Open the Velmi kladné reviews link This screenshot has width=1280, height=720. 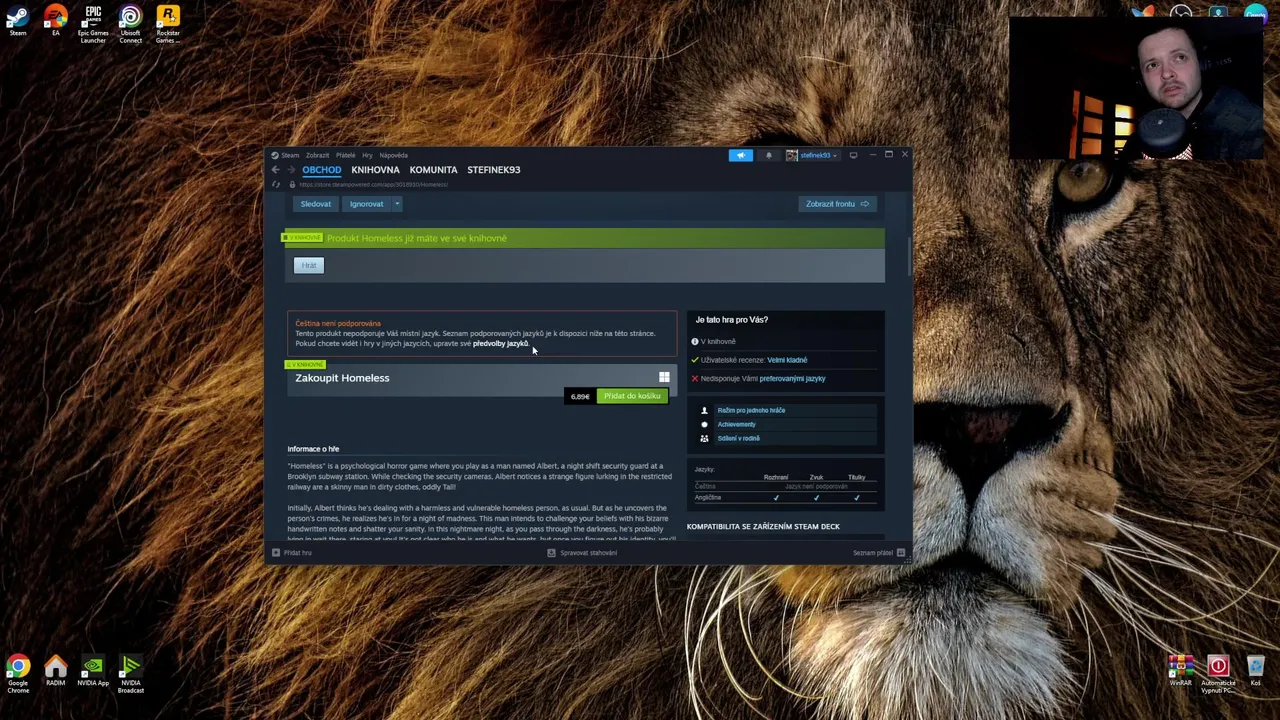[x=787, y=360]
